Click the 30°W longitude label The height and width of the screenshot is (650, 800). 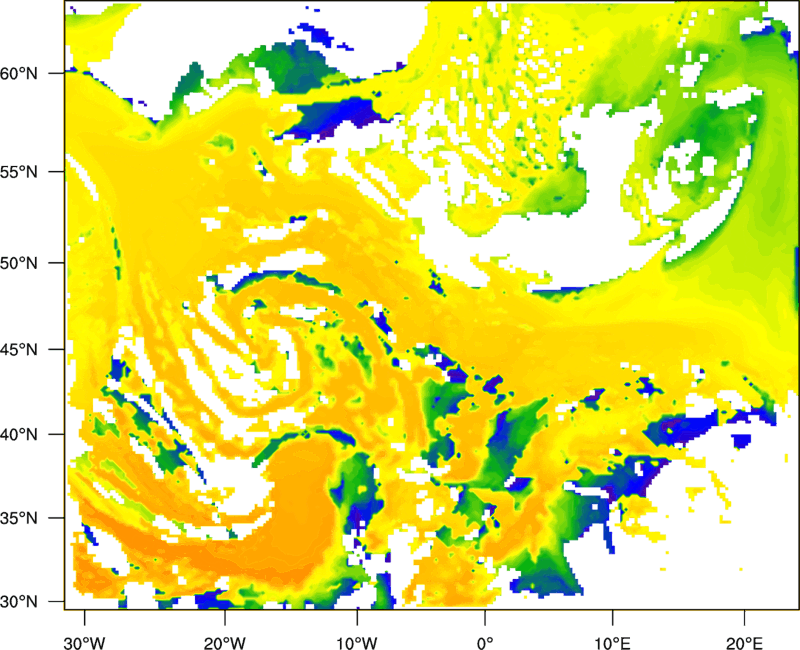[84, 643]
